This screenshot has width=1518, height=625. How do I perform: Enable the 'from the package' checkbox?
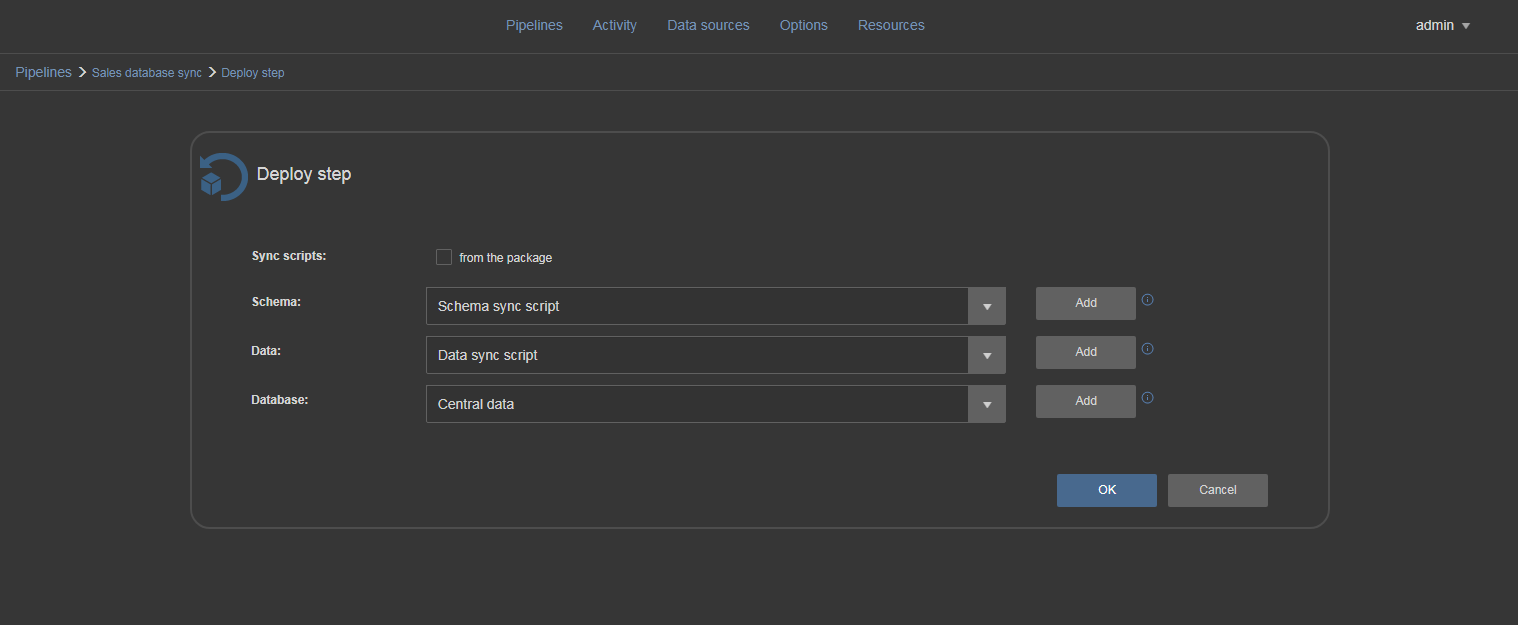pyautogui.click(x=444, y=257)
